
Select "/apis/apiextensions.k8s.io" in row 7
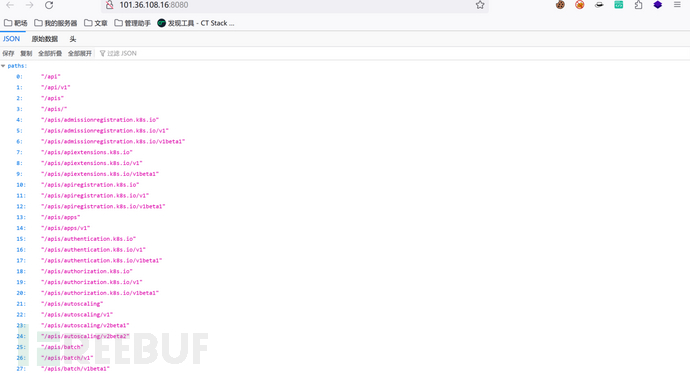(x=87, y=152)
